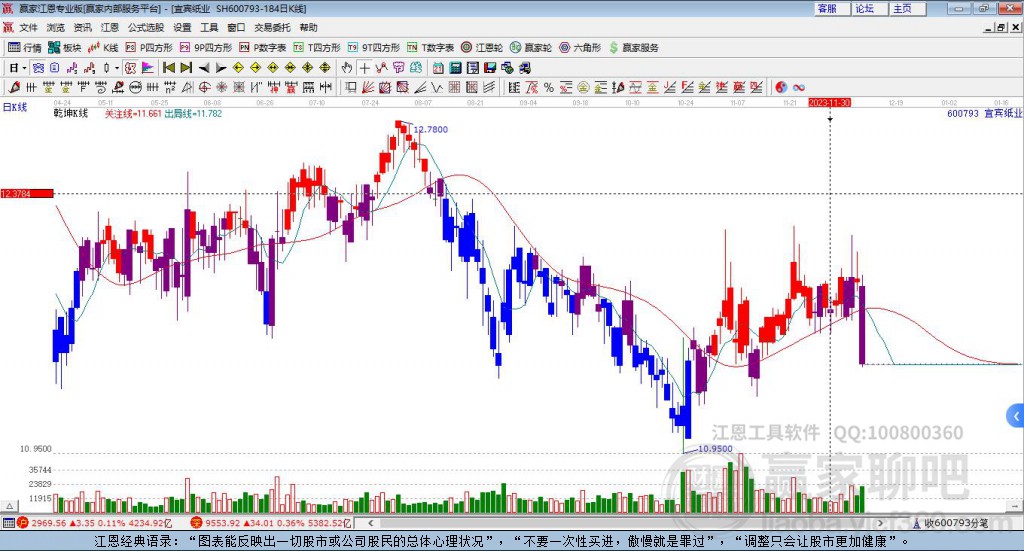Click the 日K线 period label
Screen dimensions: 1024x551
[15, 107]
